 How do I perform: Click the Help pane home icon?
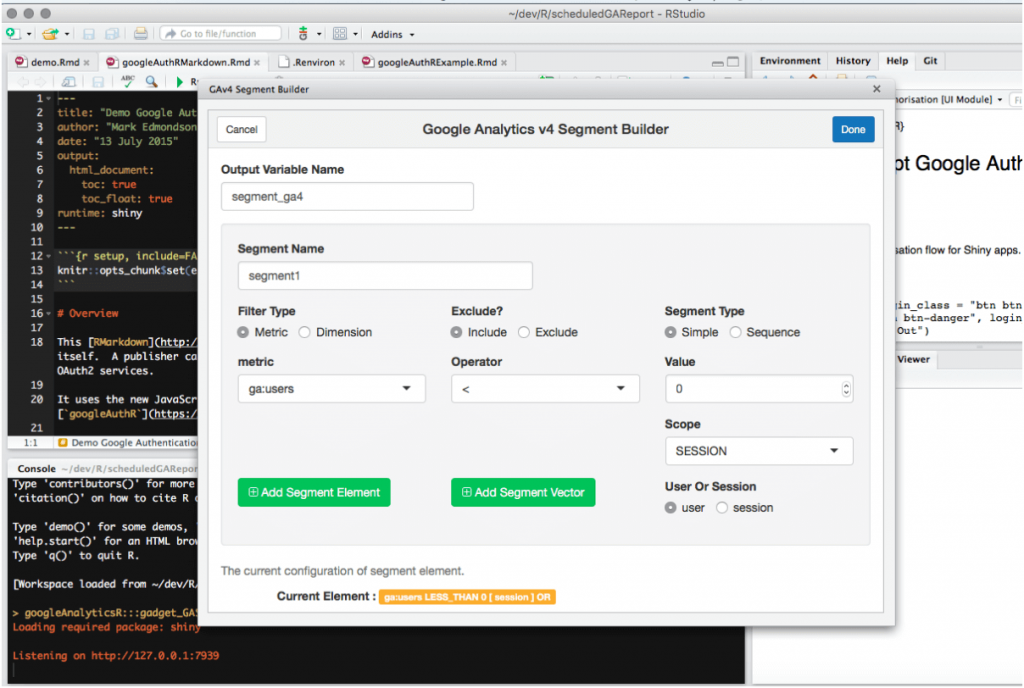pyautogui.click(x=813, y=78)
